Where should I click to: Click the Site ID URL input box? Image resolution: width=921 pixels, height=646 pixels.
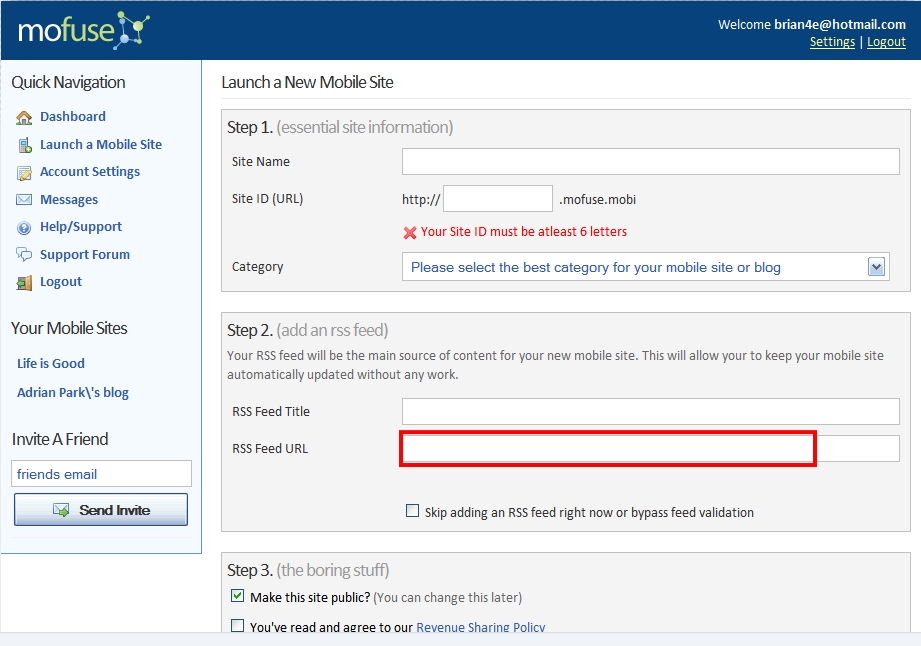click(498, 198)
